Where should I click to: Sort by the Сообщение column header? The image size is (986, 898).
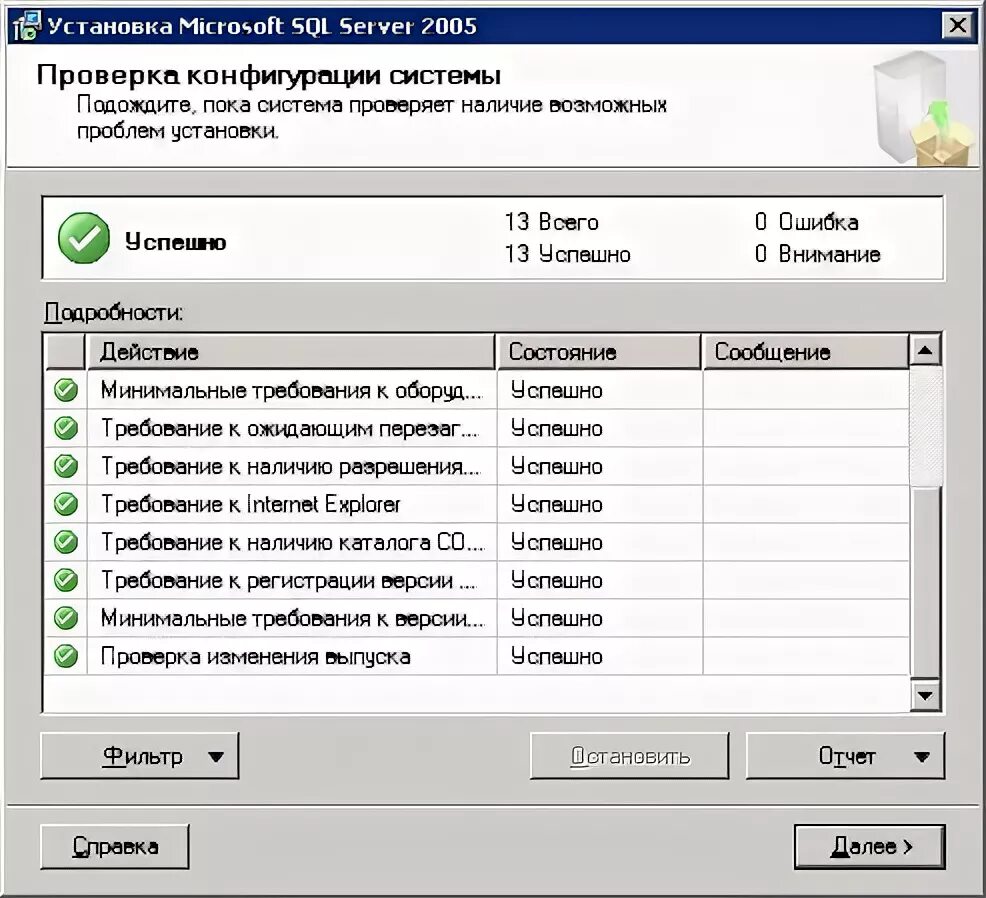805,352
